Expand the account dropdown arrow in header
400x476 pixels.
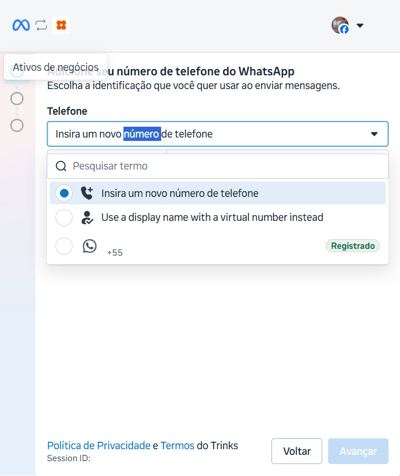click(x=360, y=25)
